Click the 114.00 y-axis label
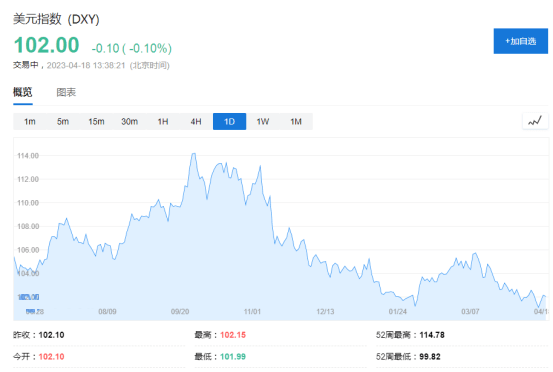This screenshot has width=553, height=372. (x=28, y=155)
